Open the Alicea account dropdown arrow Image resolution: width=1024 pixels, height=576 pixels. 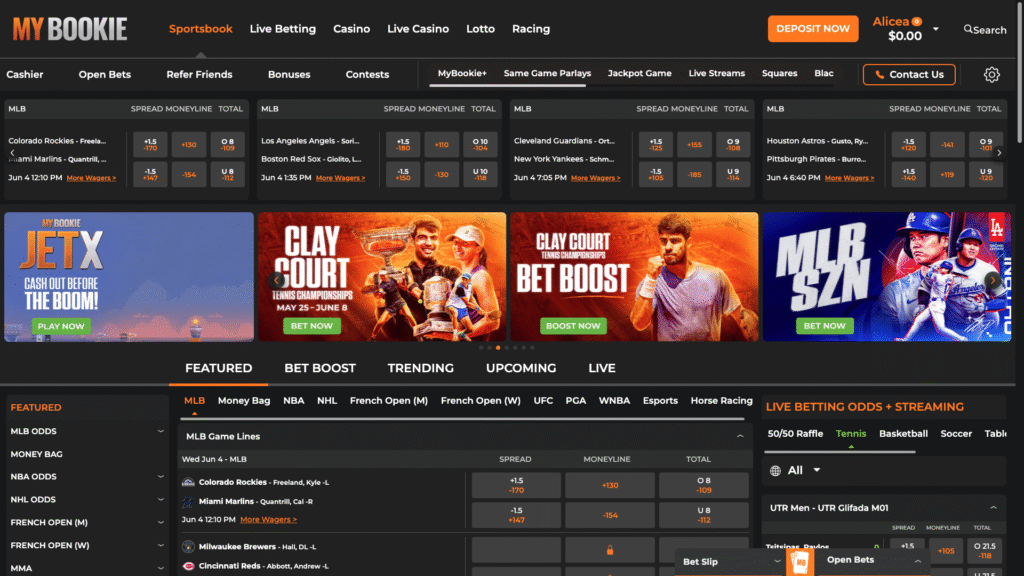pyautogui.click(x=936, y=29)
